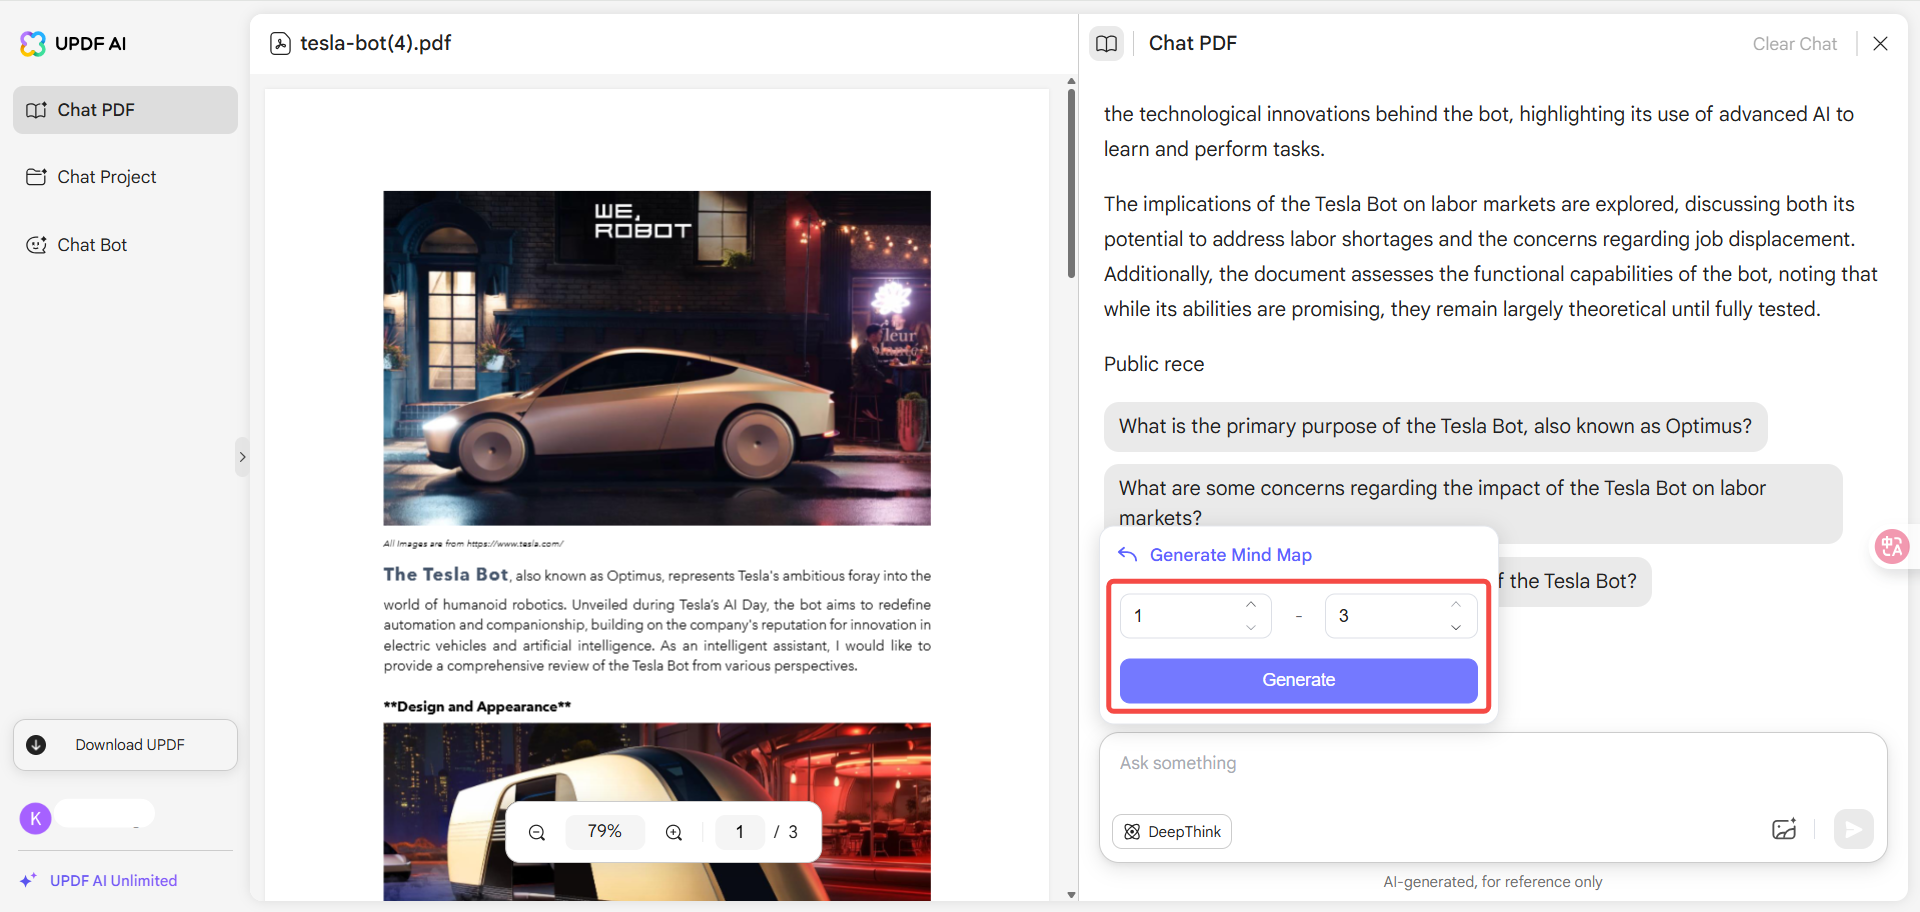This screenshot has width=1920, height=912.
Task: Increase the start page using the up stepper
Action: 1250,604
